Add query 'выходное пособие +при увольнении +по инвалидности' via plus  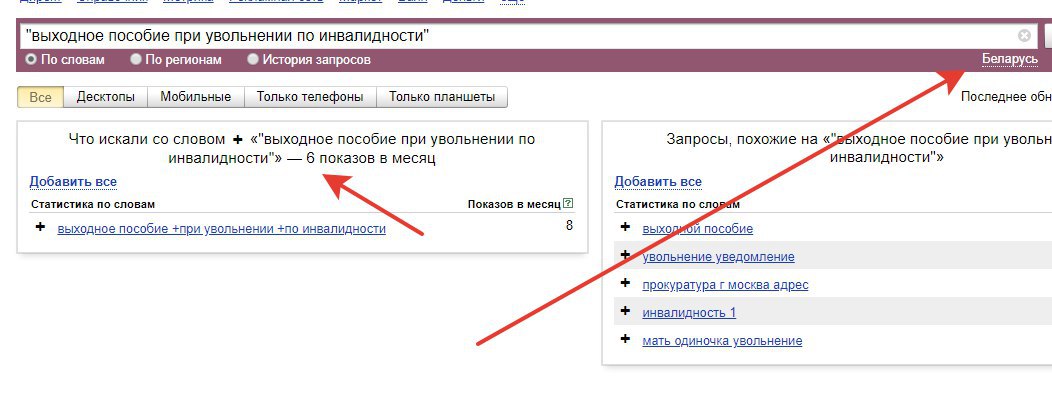click(x=40, y=227)
